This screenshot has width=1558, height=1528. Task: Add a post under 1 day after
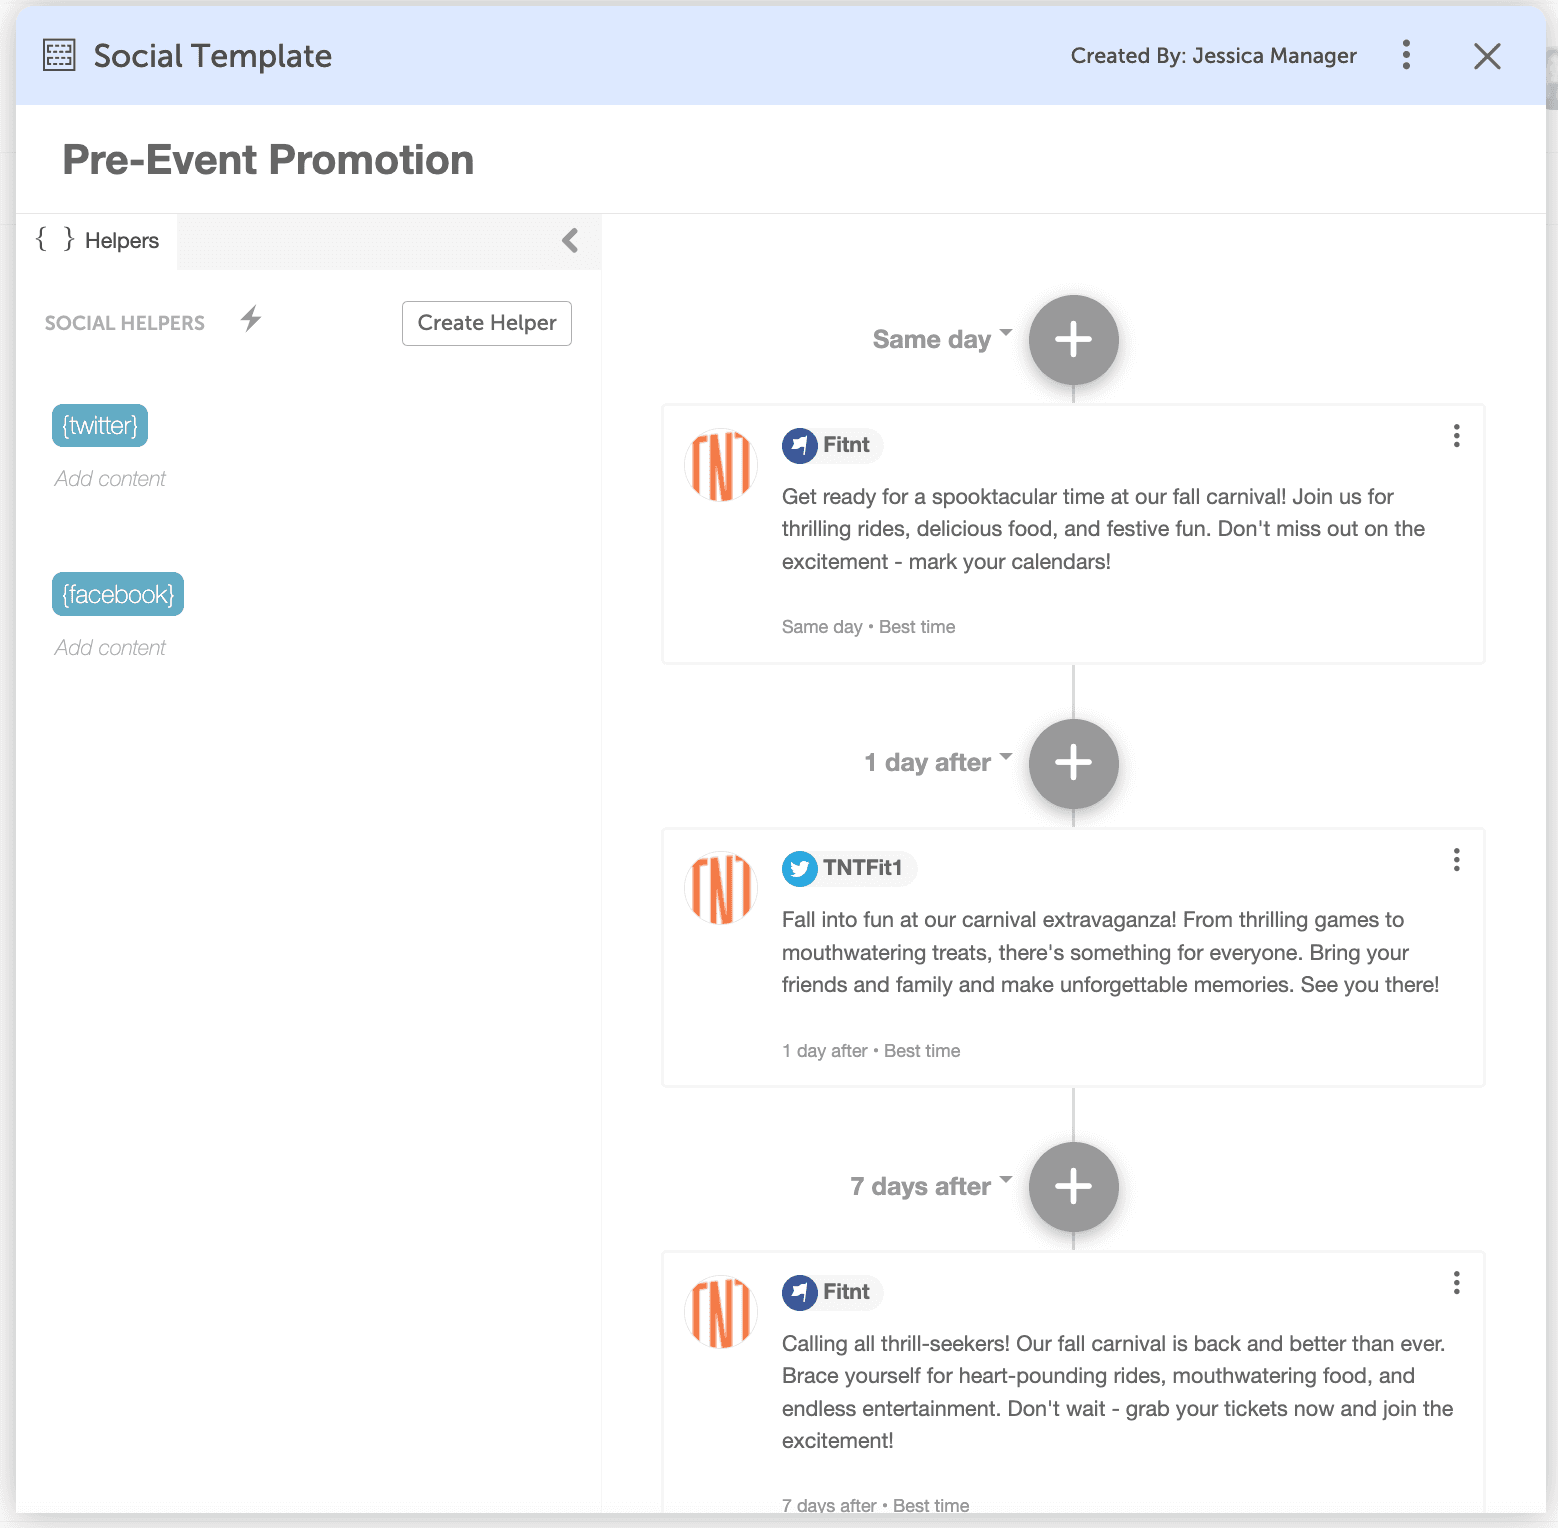coord(1073,763)
